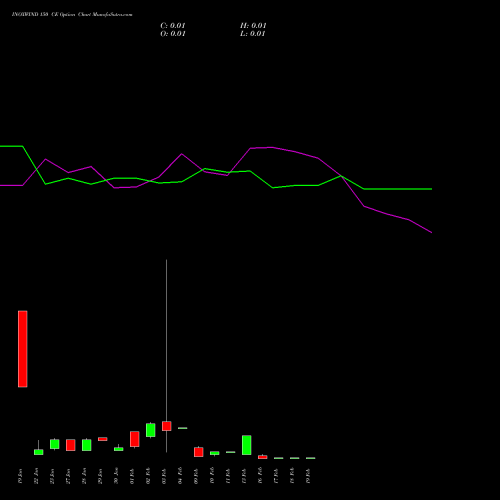Click the 23 Jan date label

coord(52,476)
